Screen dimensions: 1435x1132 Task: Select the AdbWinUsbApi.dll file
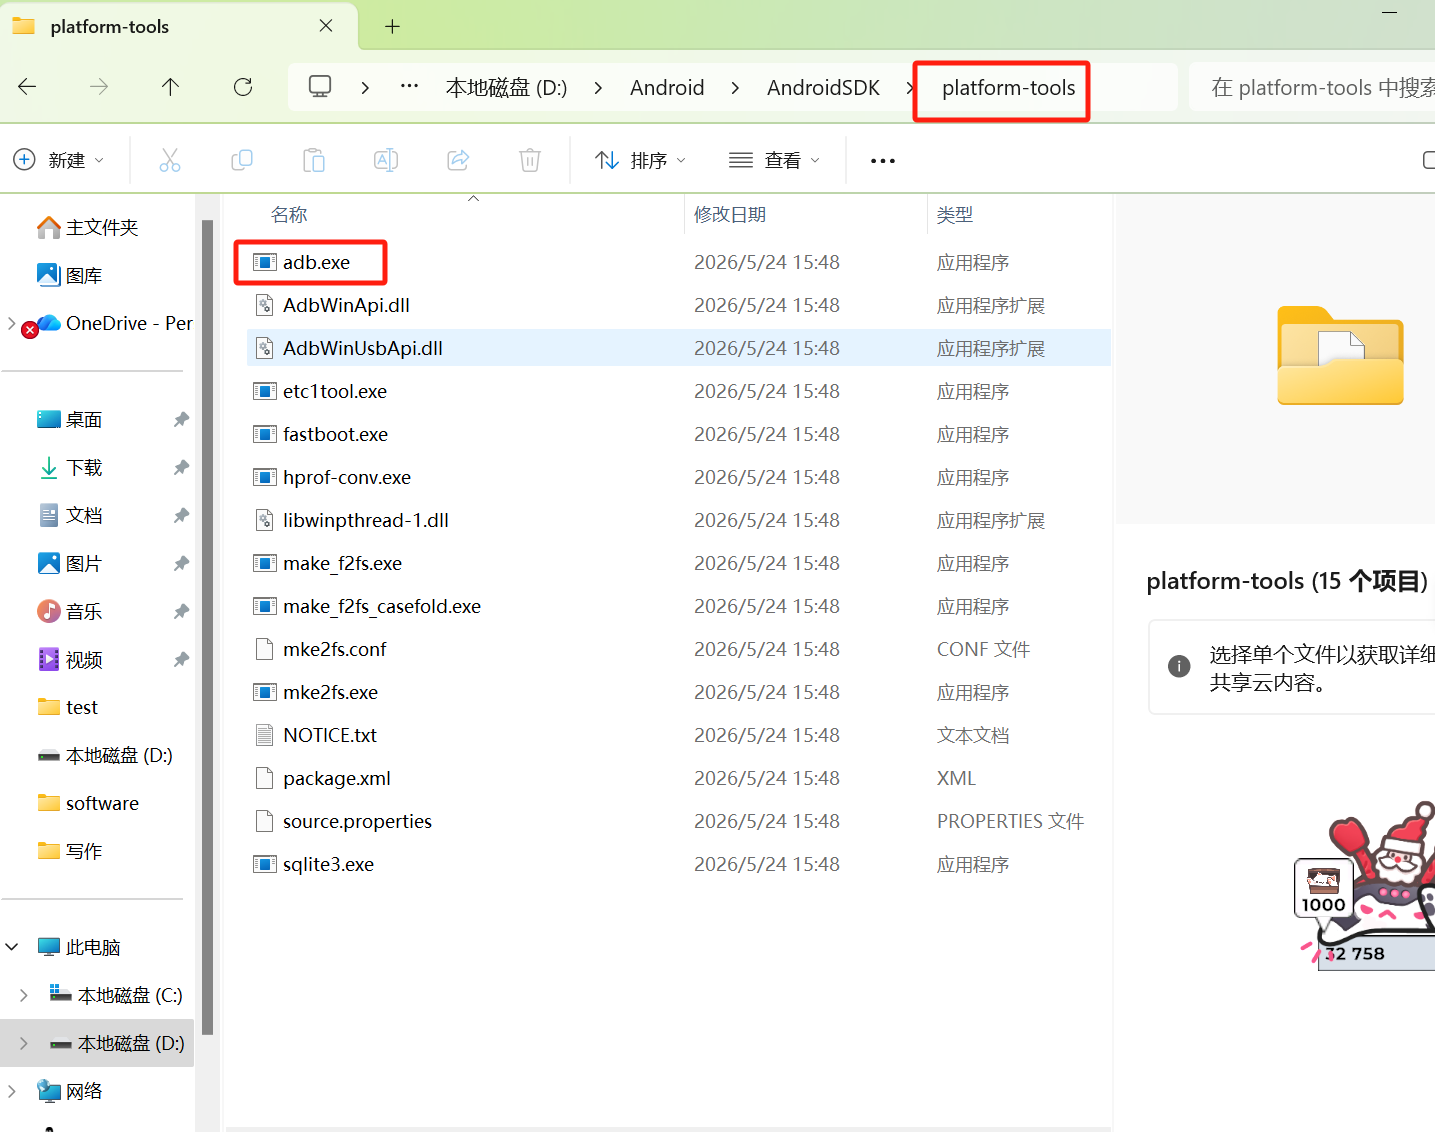click(x=678, y=348)
